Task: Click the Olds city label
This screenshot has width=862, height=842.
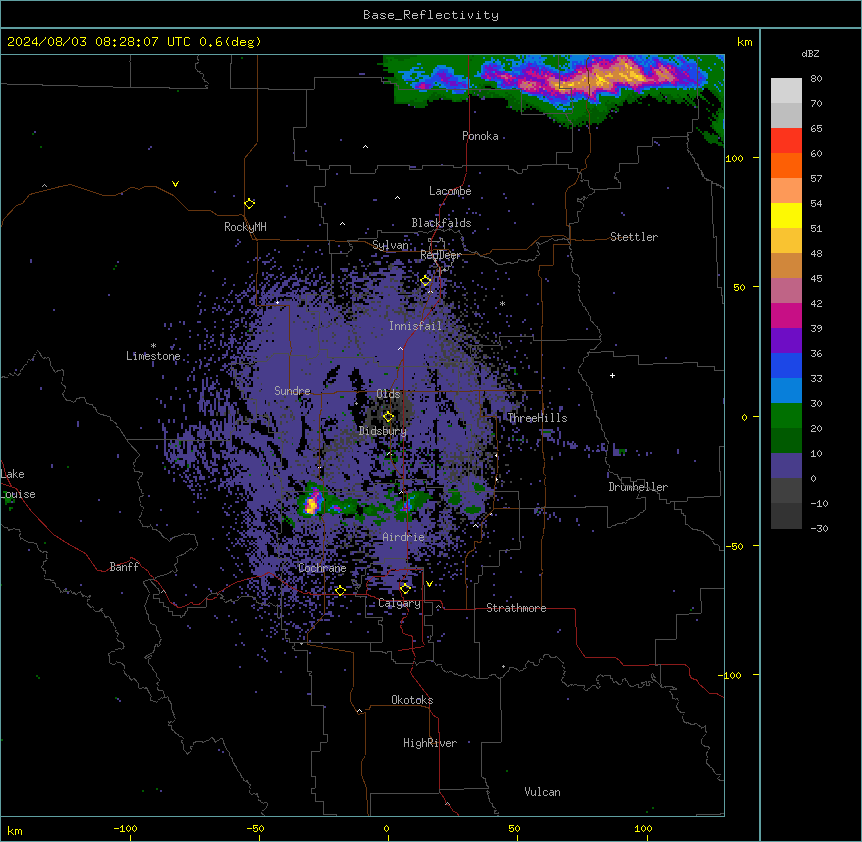Action: [388, 394]
